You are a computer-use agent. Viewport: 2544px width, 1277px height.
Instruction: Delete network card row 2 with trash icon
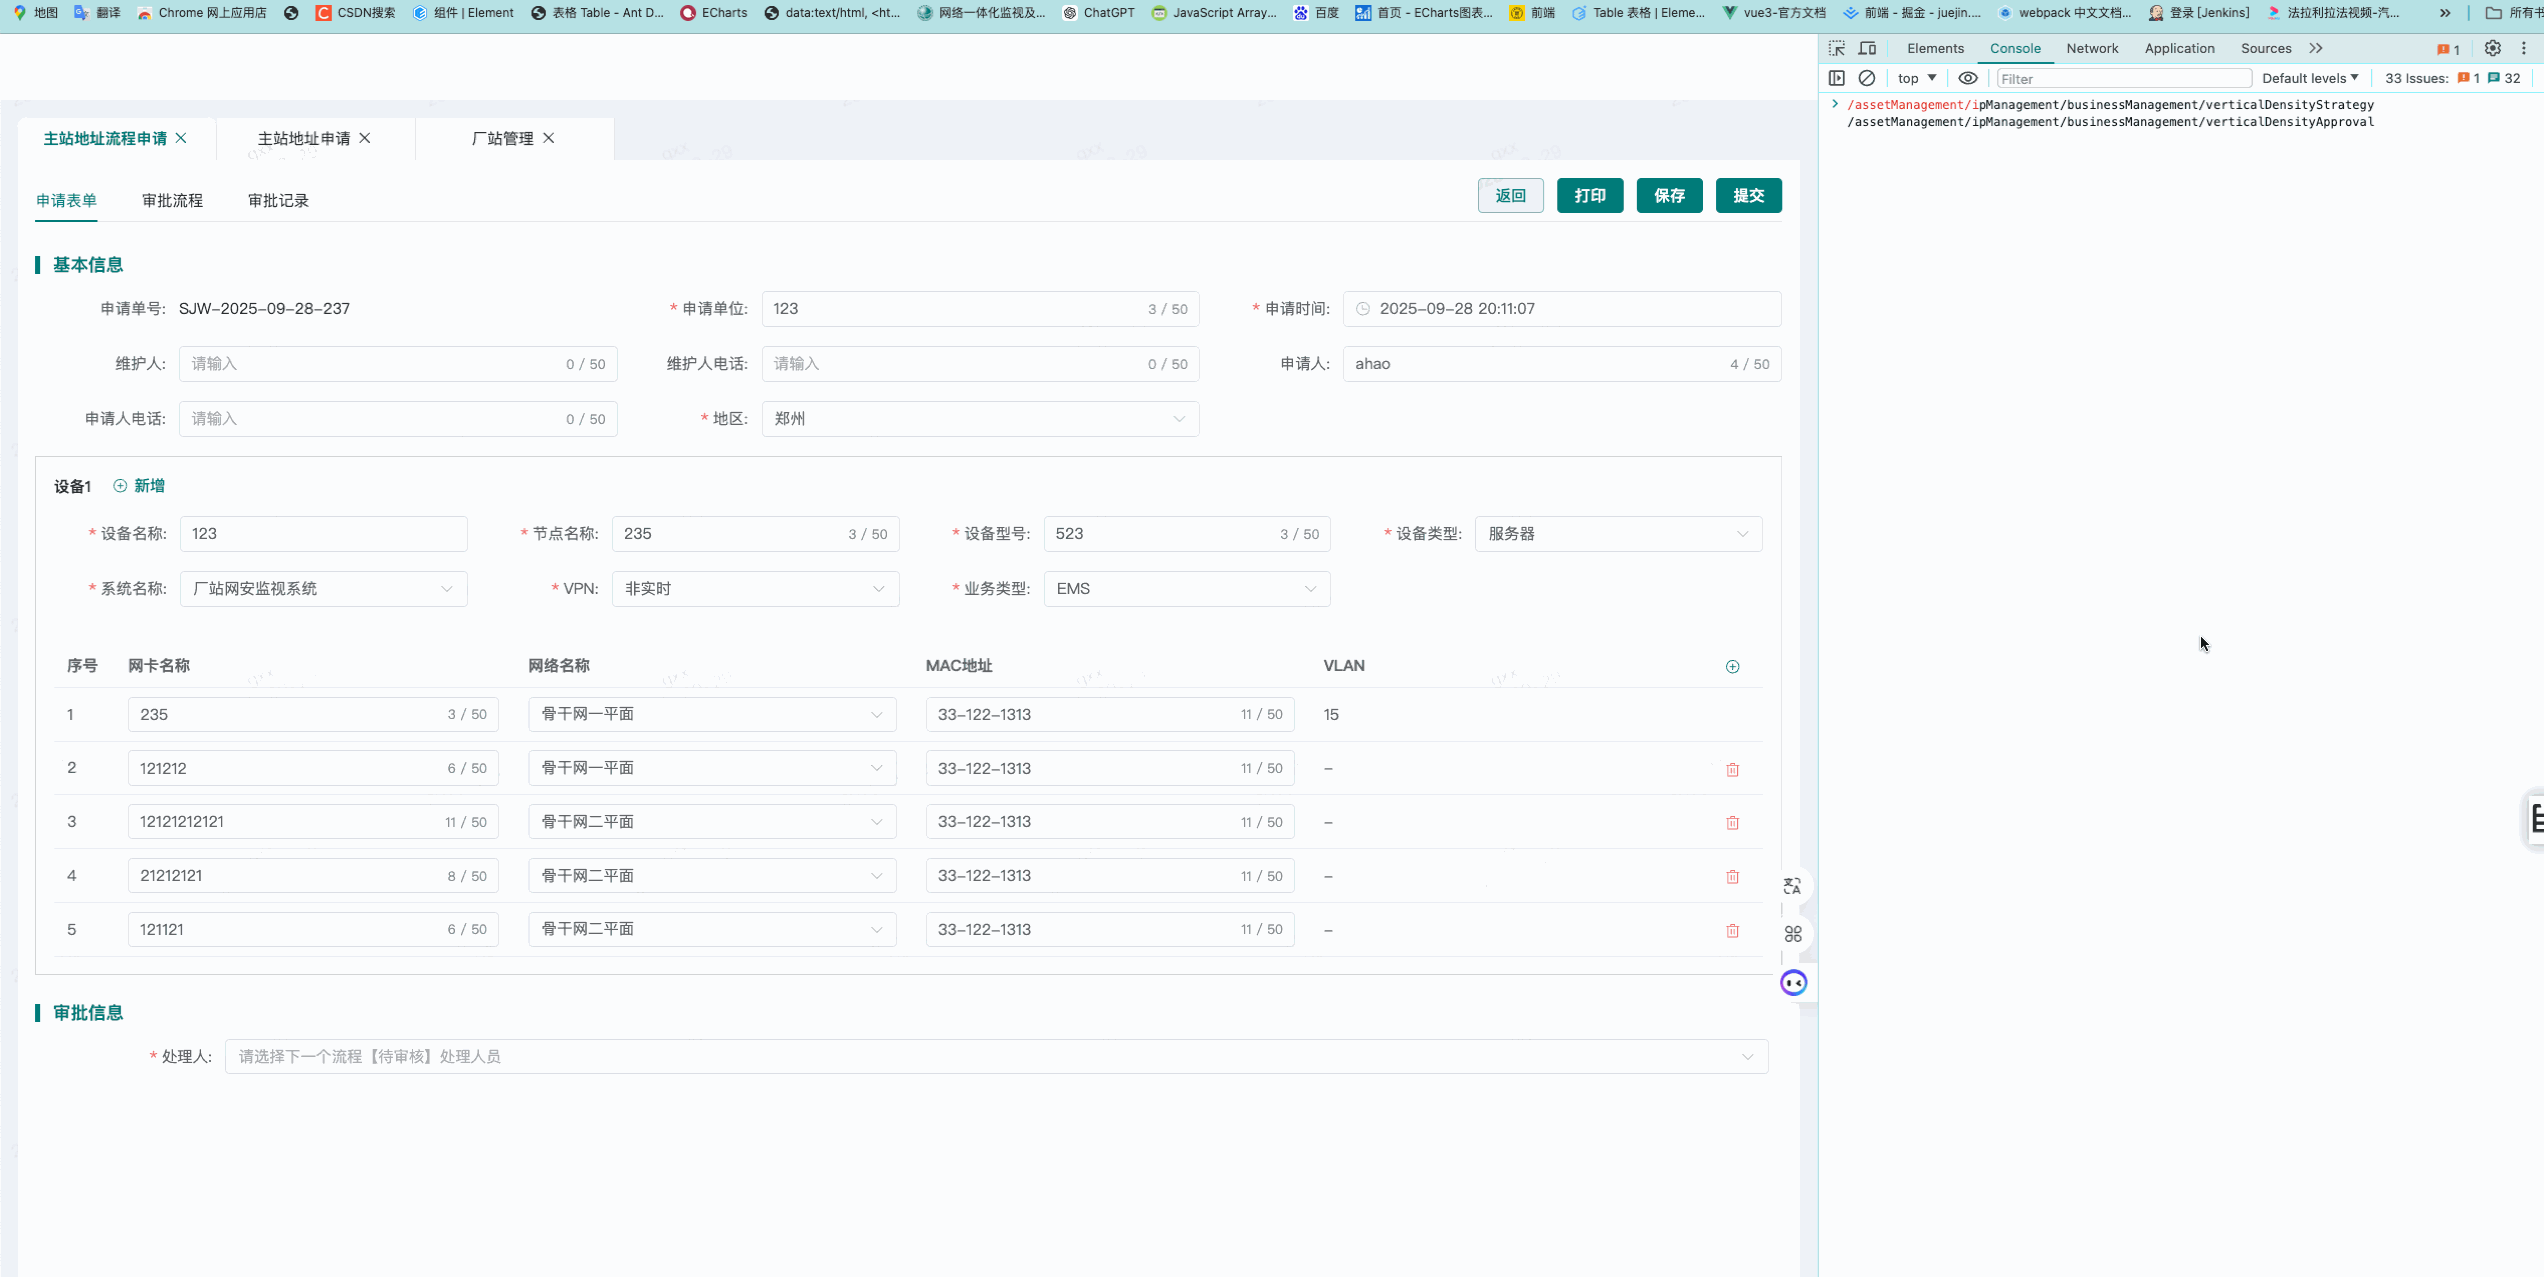[1733, 769]
